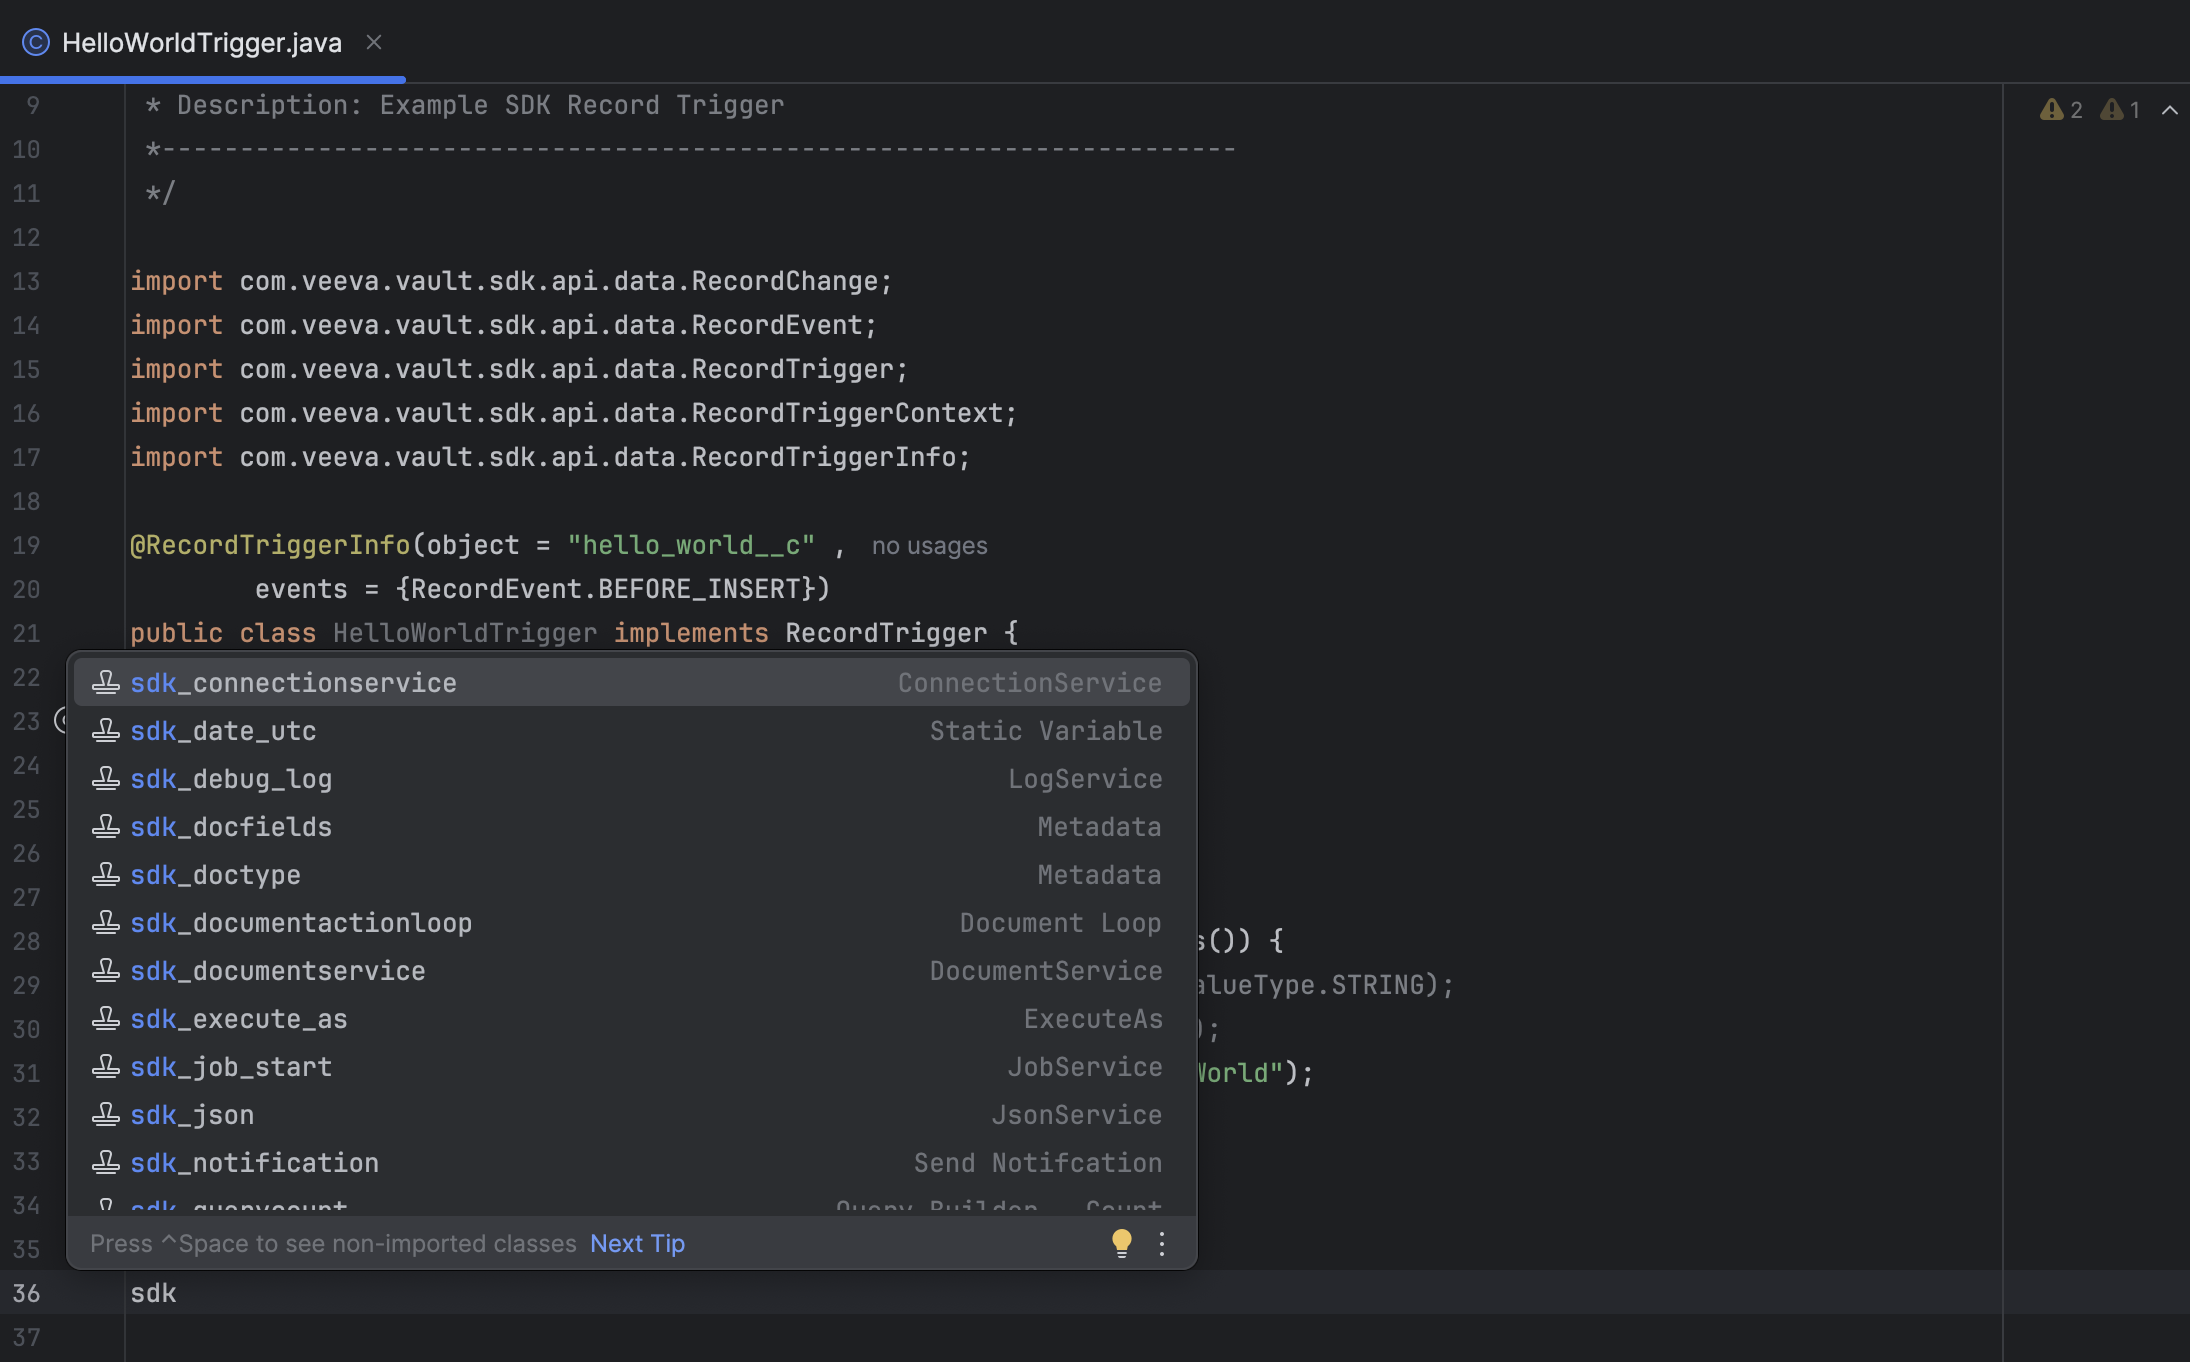Image resolution: width=2190 pixels, height=1362 pixels.
Task: Click the template stamp icon beside sdk_documentactionloop
Action: [x=106, y=922]
